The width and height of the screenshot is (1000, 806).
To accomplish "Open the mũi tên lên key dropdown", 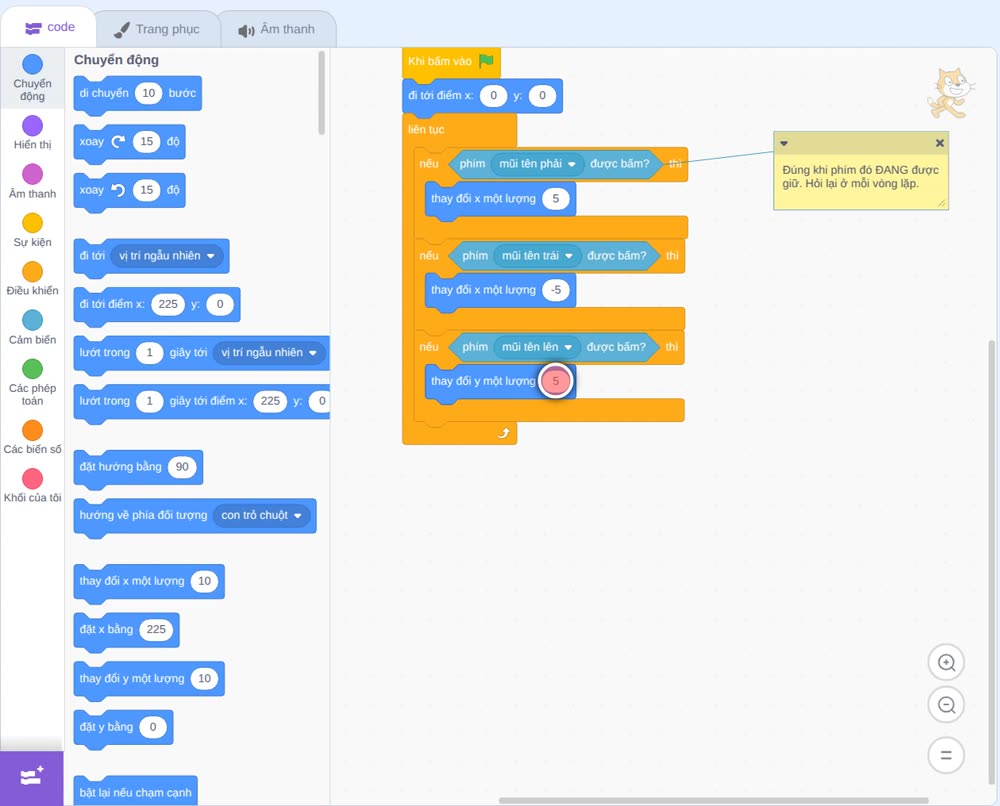I will coord(536,347).
